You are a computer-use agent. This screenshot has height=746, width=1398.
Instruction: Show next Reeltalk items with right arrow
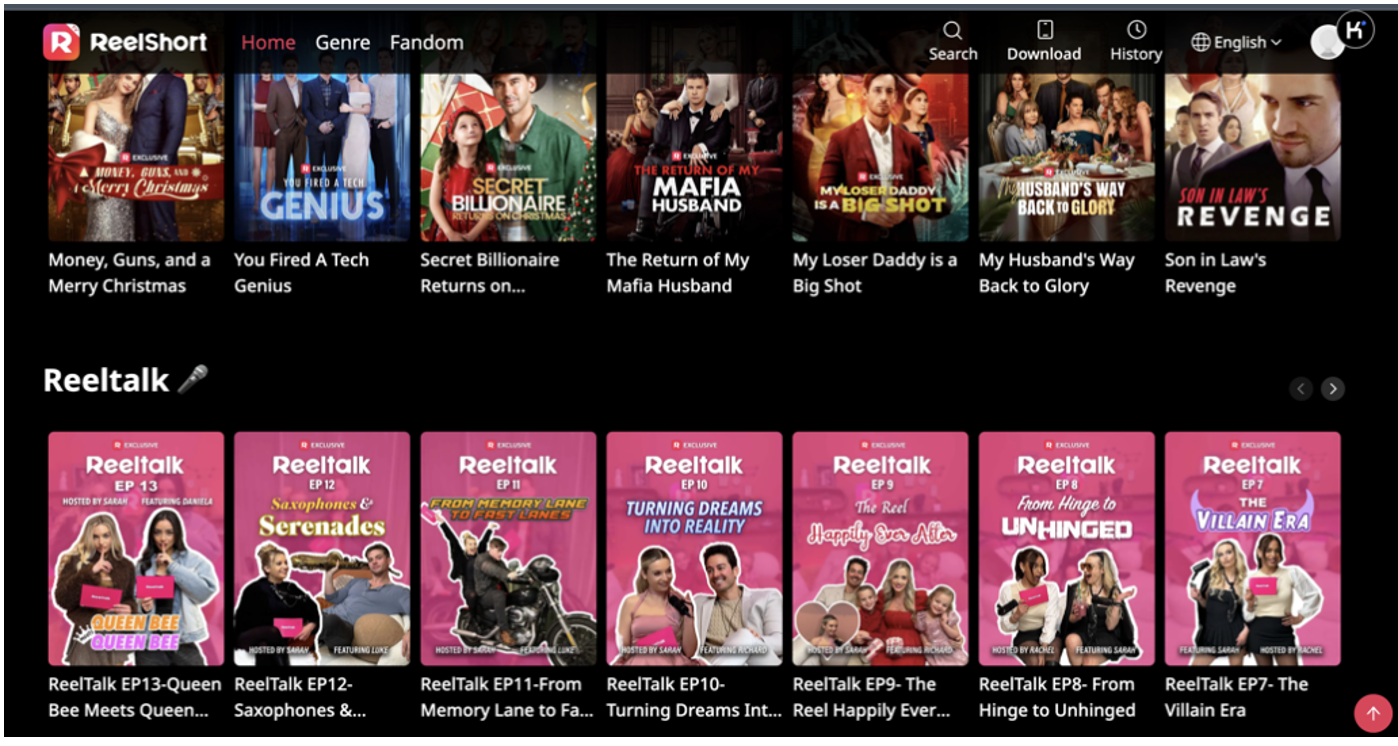coord(1332,389)
